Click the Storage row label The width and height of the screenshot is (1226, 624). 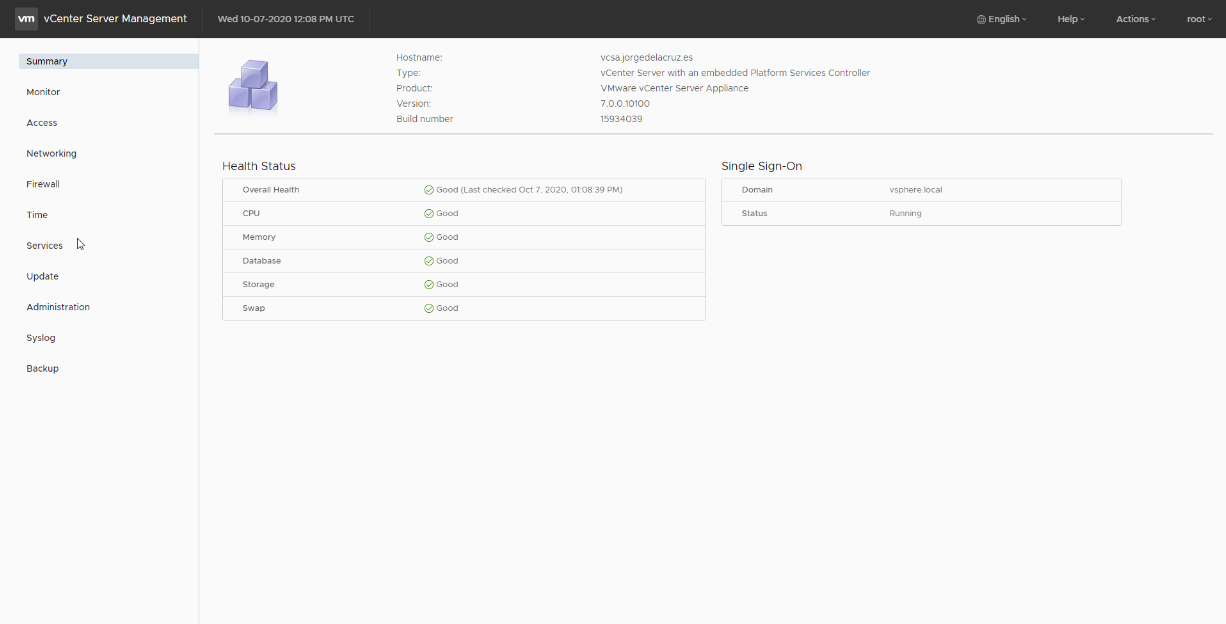click(x=258, y=285)
